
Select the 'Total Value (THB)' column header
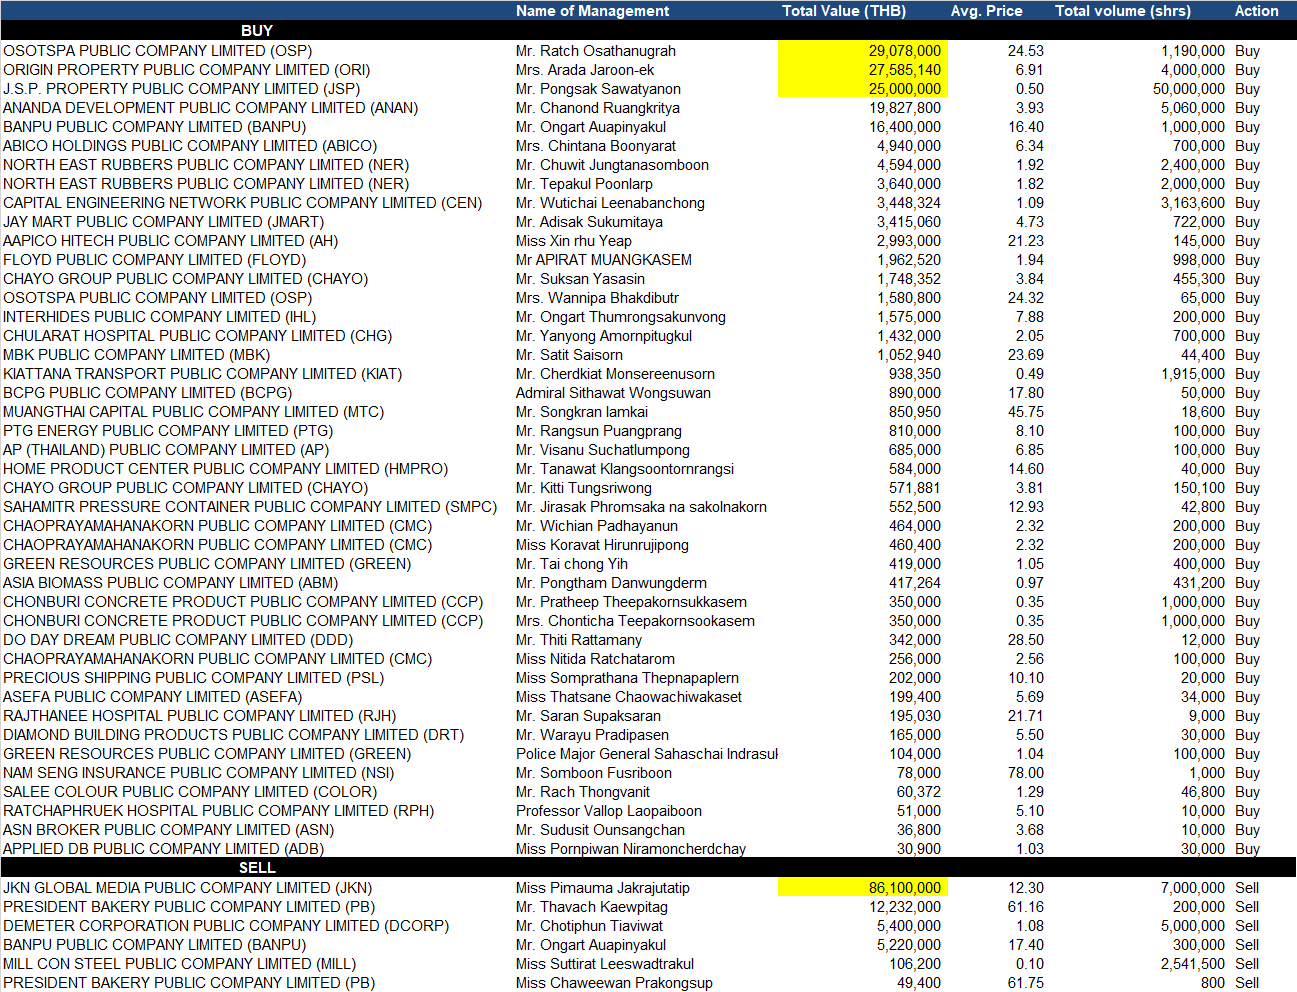(844, 11)
